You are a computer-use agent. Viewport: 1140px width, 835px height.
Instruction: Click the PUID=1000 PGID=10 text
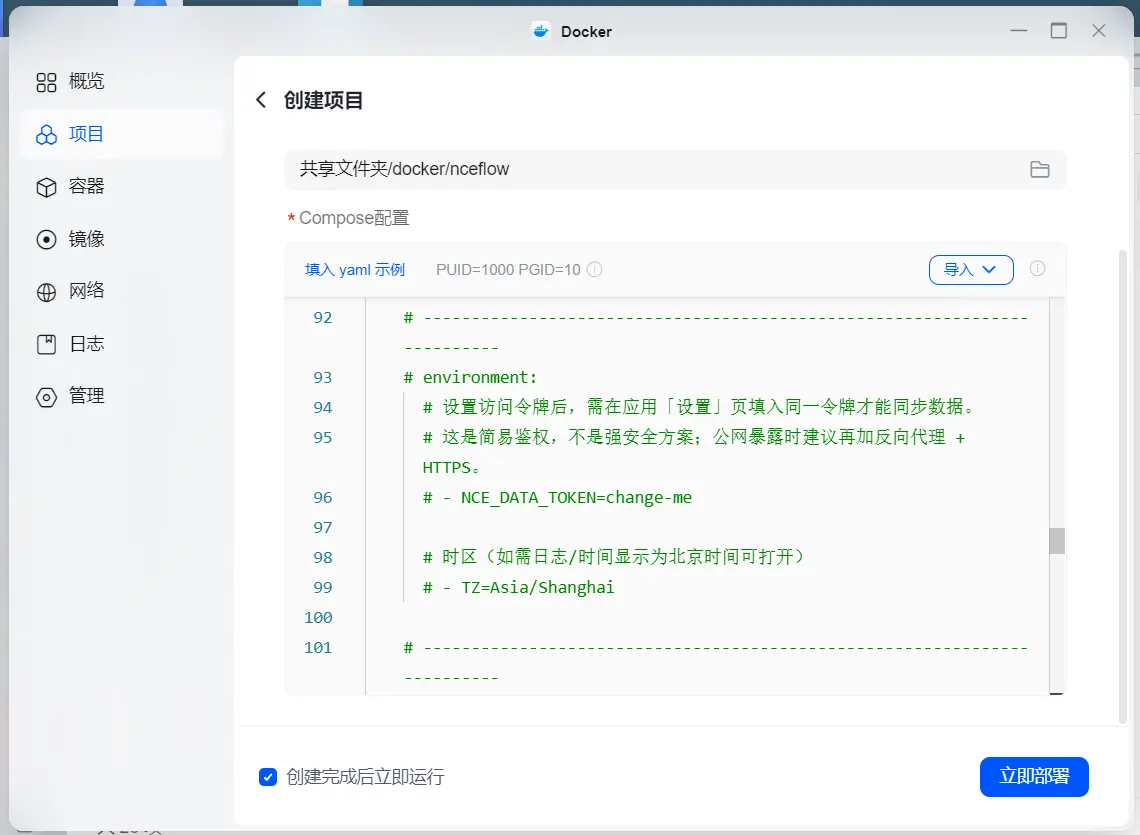point(508,270)
